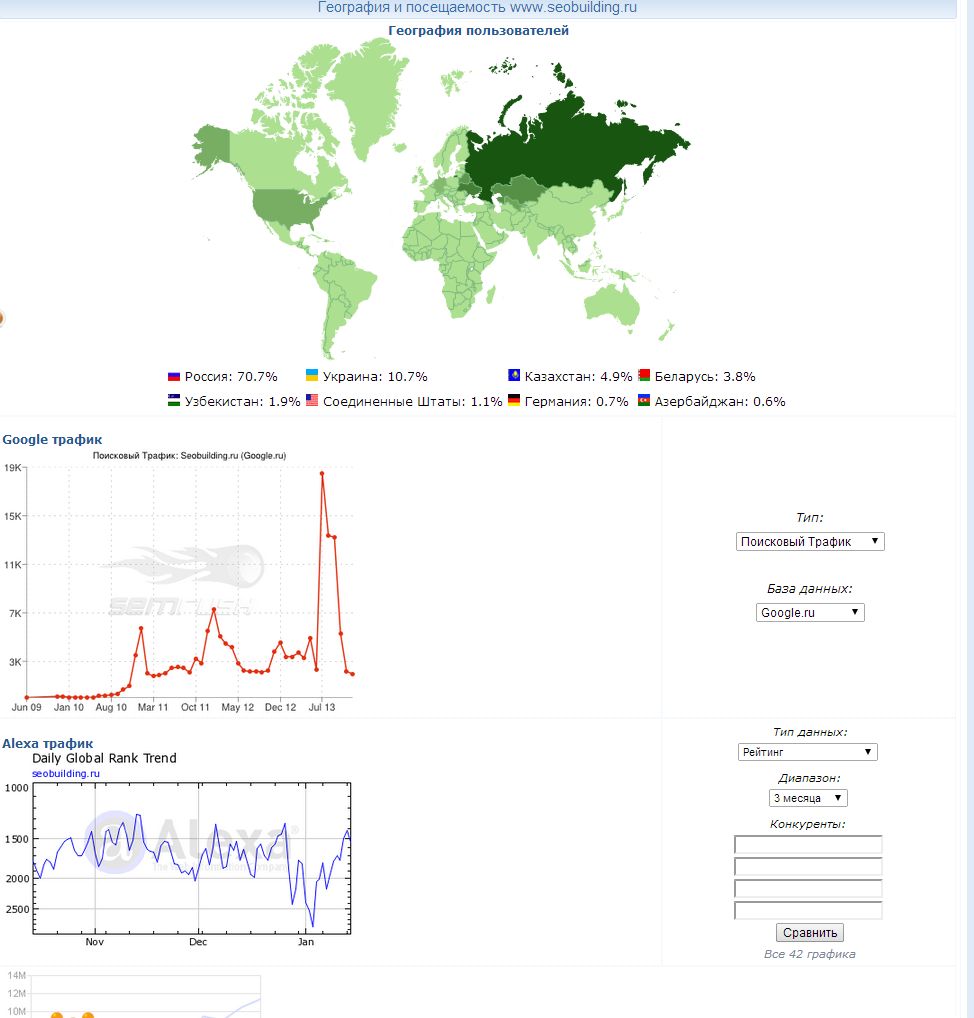Click the Alexa Daily Global Rank chart
This screenshot has height=1018, width=974.
(x=191, y=858)
